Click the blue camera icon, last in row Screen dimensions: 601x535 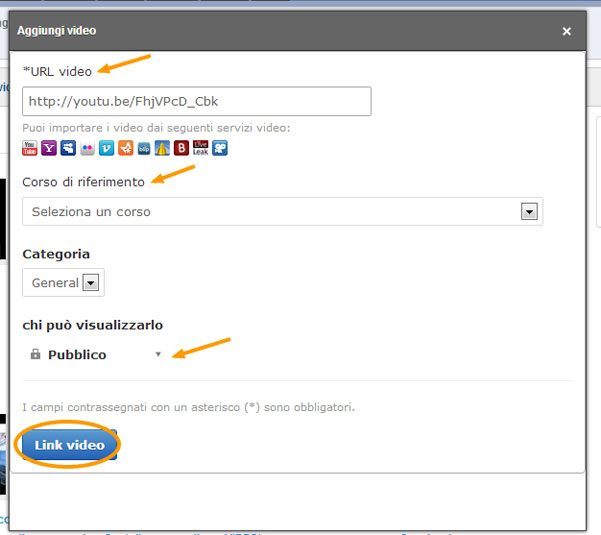click(x=219, y=148)
